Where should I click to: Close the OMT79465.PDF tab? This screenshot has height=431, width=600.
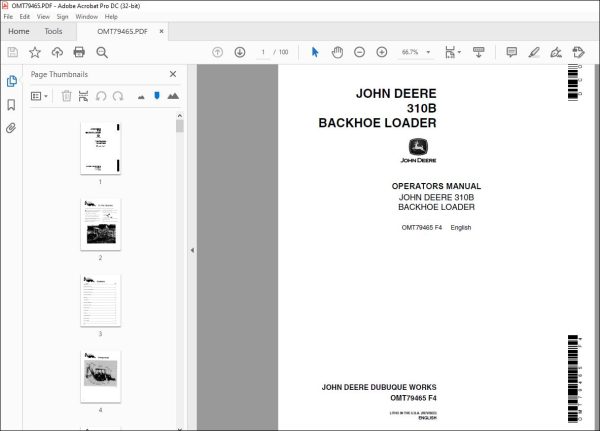pyautogui.click(x=161, y=31)
